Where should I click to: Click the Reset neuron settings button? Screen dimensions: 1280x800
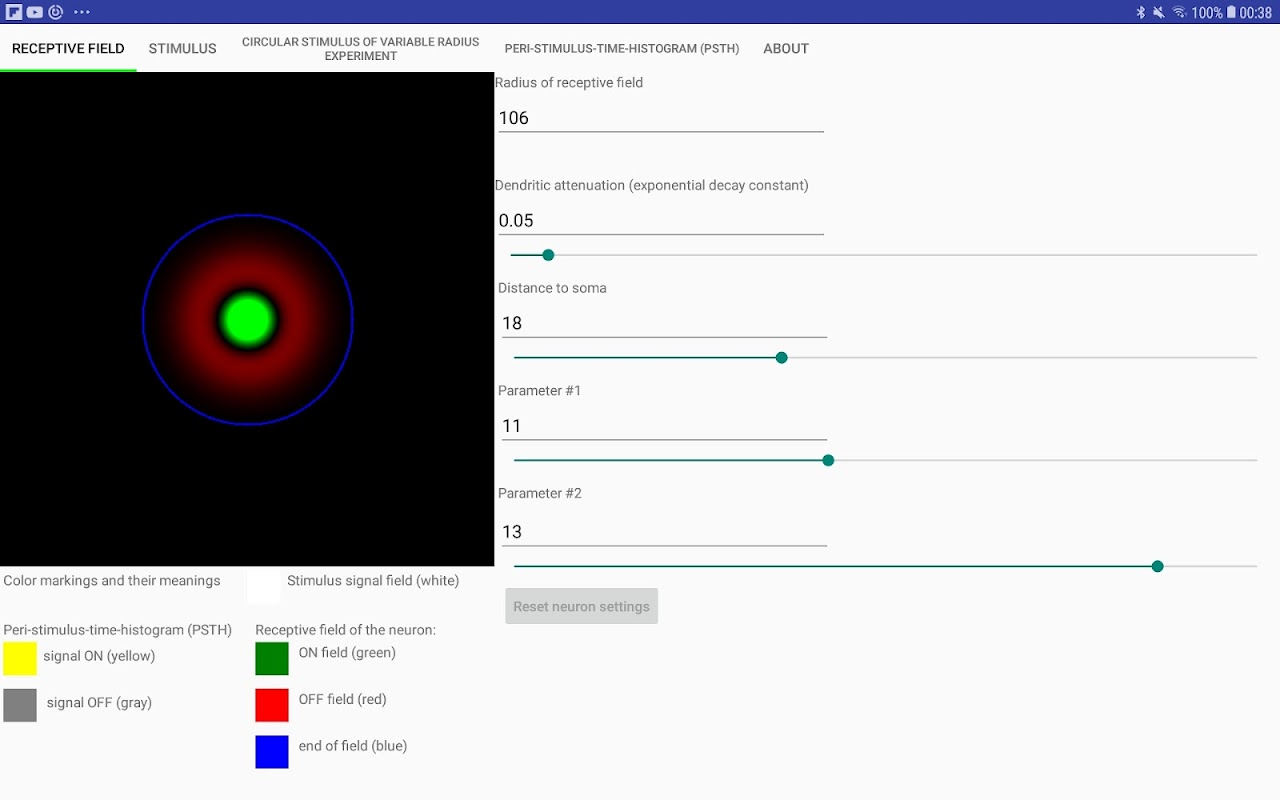tap(581, 606)
